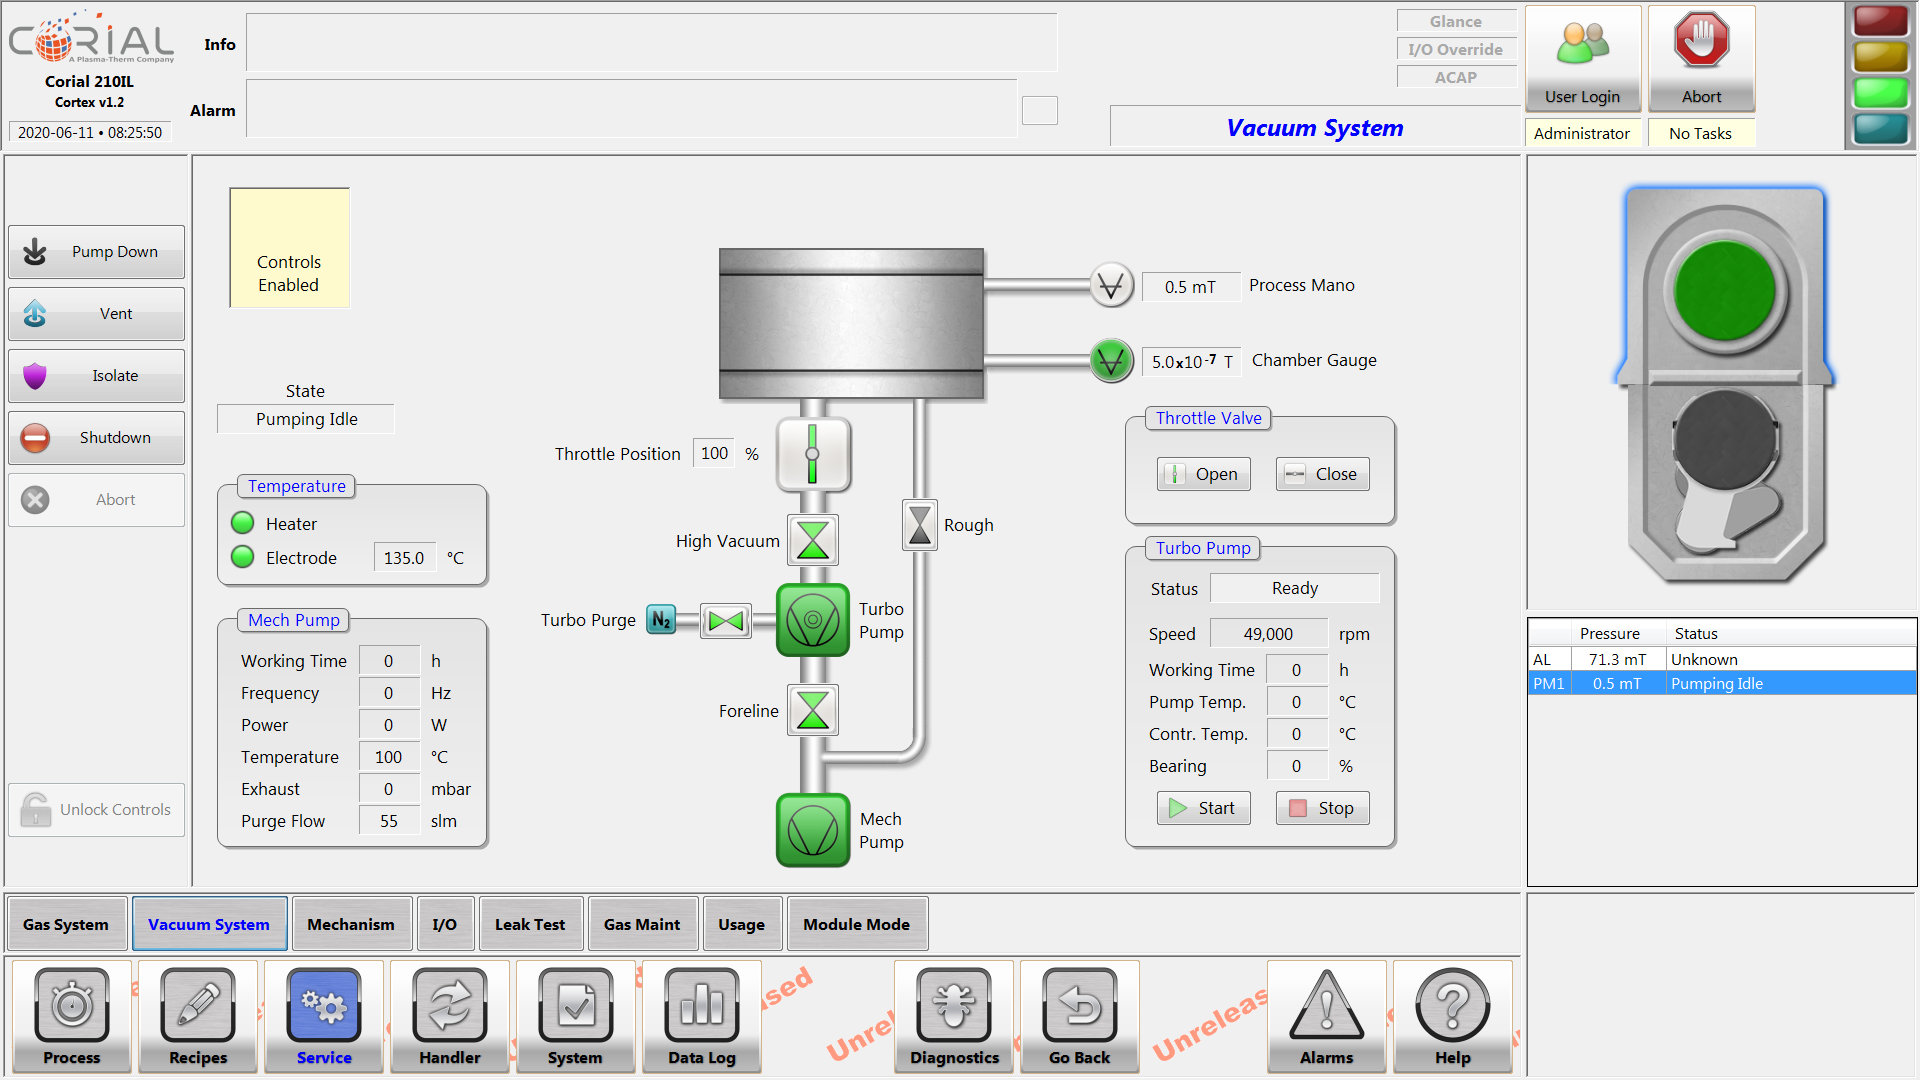Click the blue stack light
This screenshot has width=1920, height=1080.
coord(1881,129)
